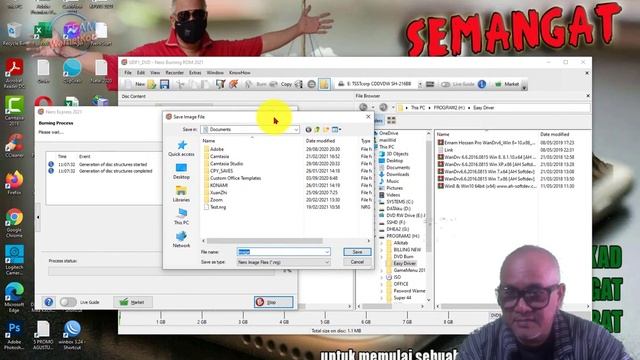The height and width of the screenshot is (360, 640).
Task: Click the choose recorder icon after drive dropdown
Action: [430, 84]
